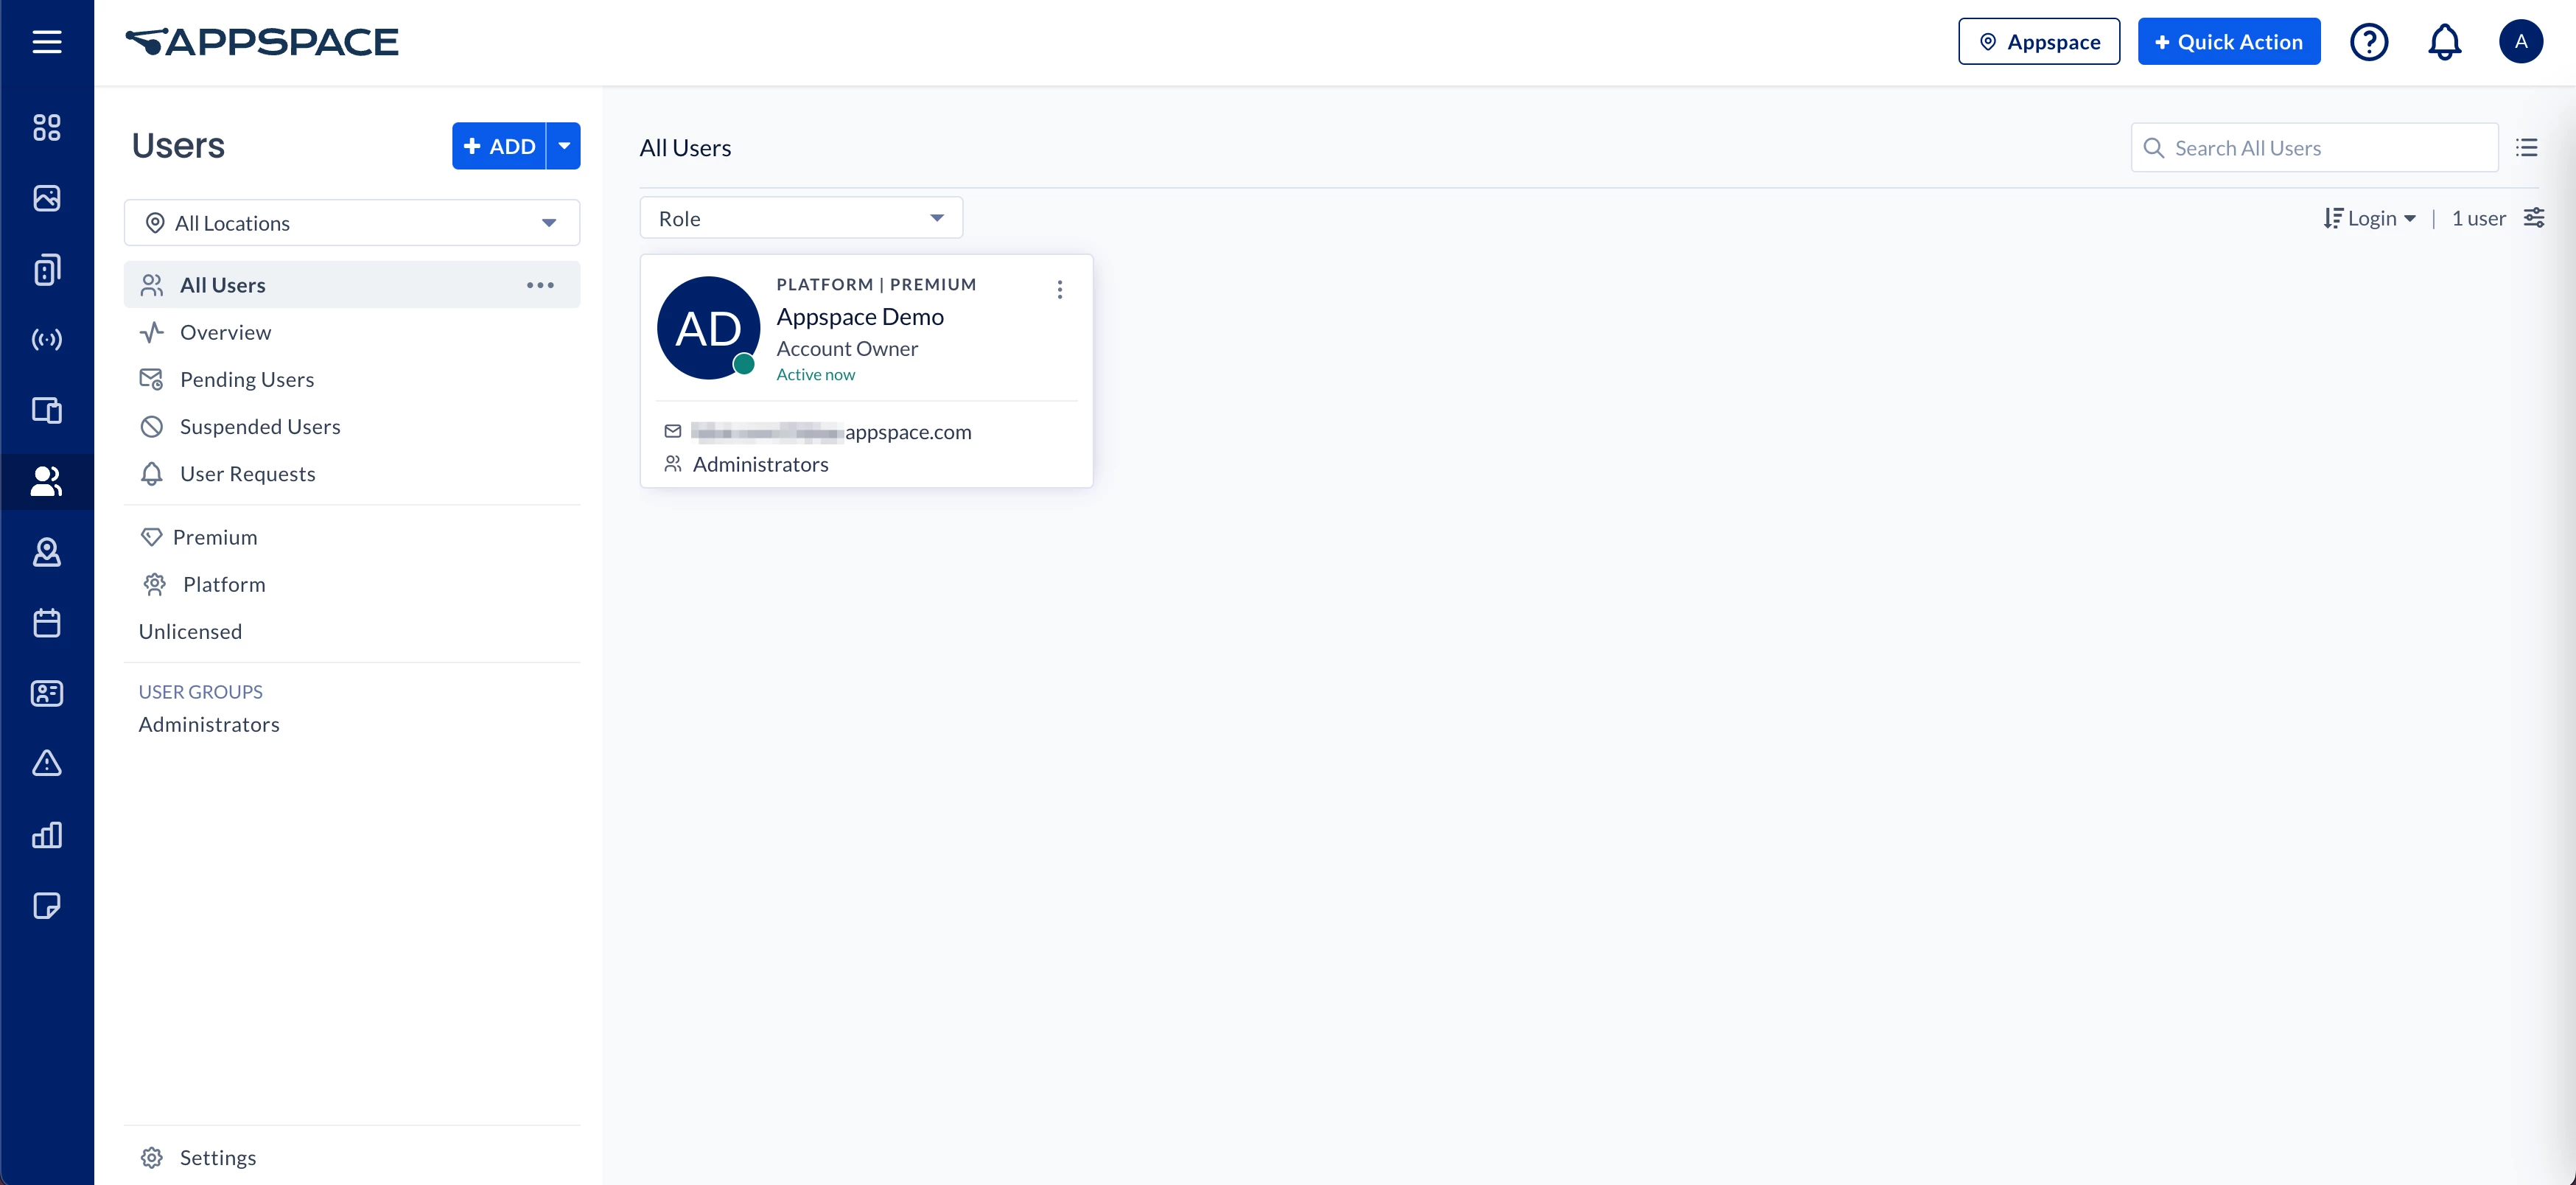Viewport: 2576px width, 1185px height.
Task: Open the help question mark icon
Action: pos(2368,42)
